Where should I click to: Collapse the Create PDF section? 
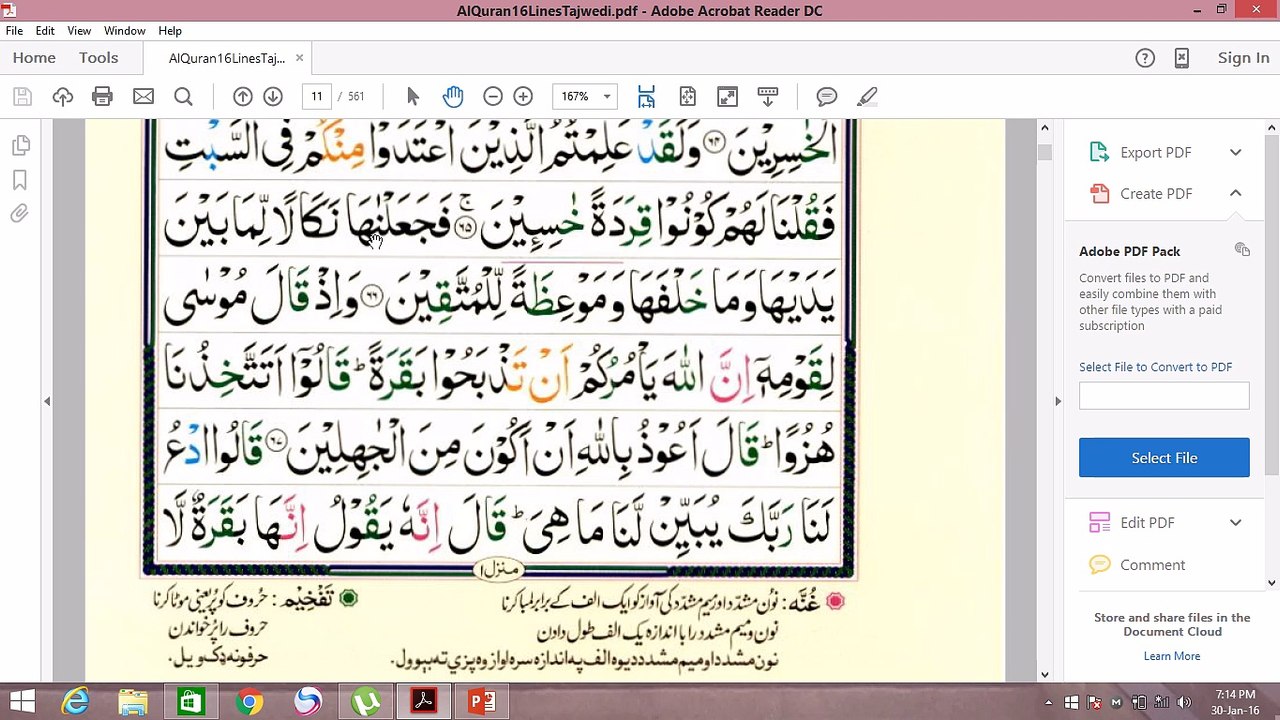point(1236,193)
